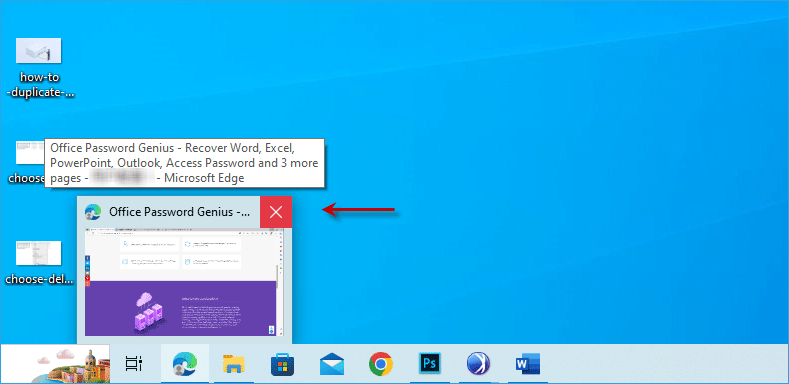Viewport: 789px width, 384px height.
Task: Click the blue sphere app icon on taskbar
Action: click(x=478, y=364)
